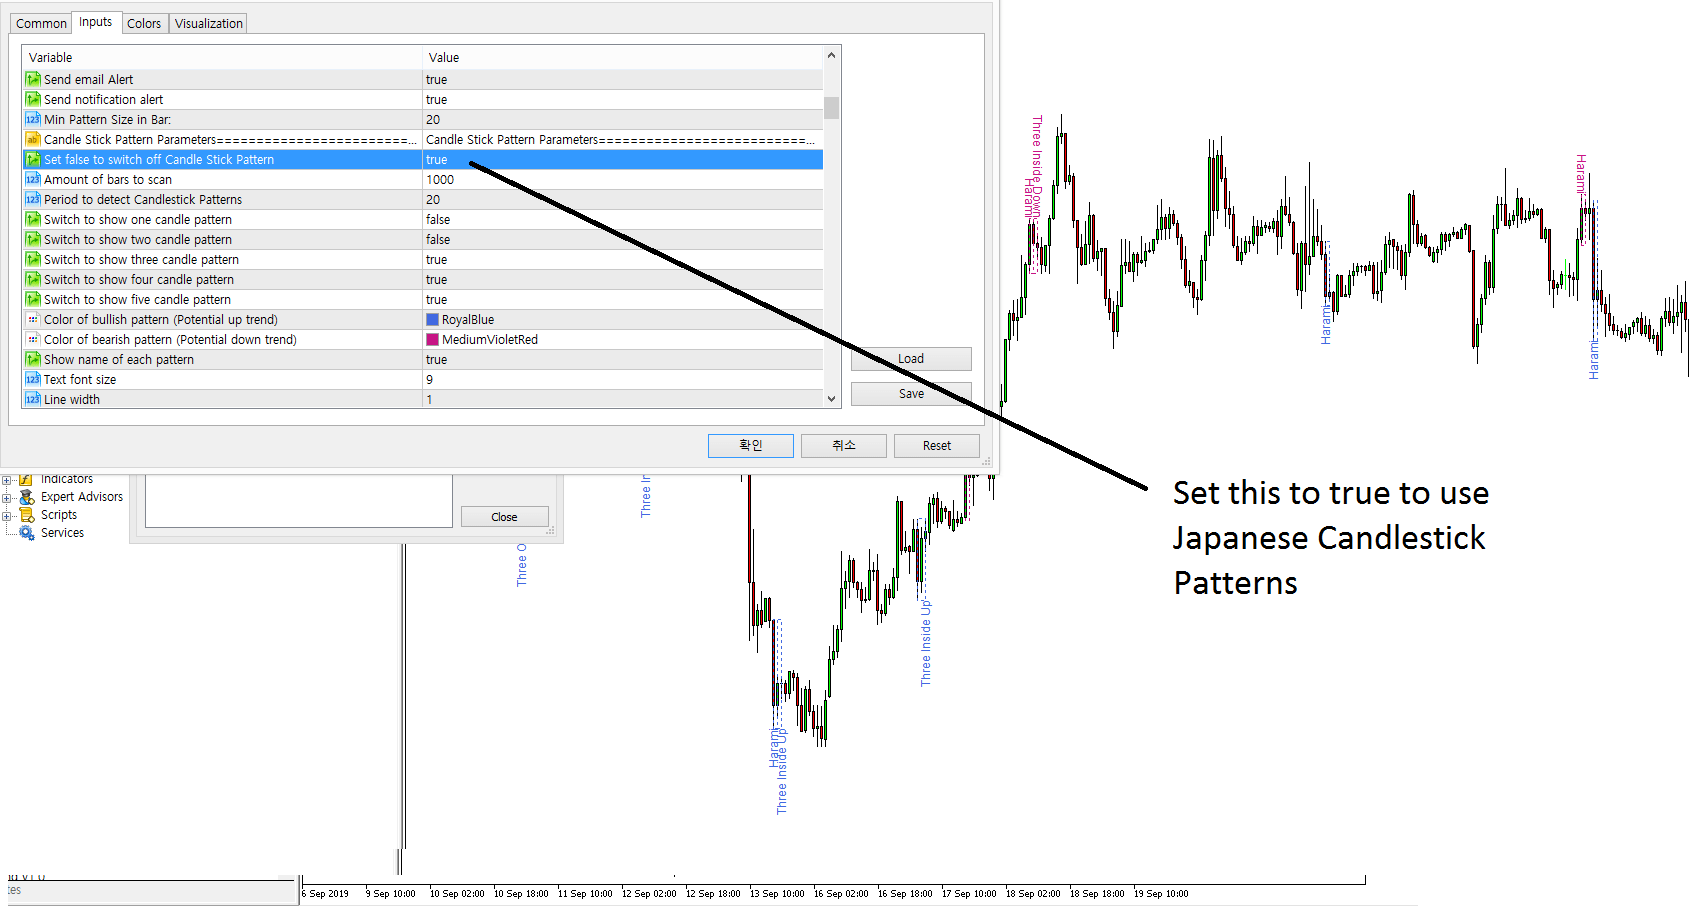Select the Scripts scroll icon
The height and width of the screenshot is (907, 1691).
click(x=26, y=515)
